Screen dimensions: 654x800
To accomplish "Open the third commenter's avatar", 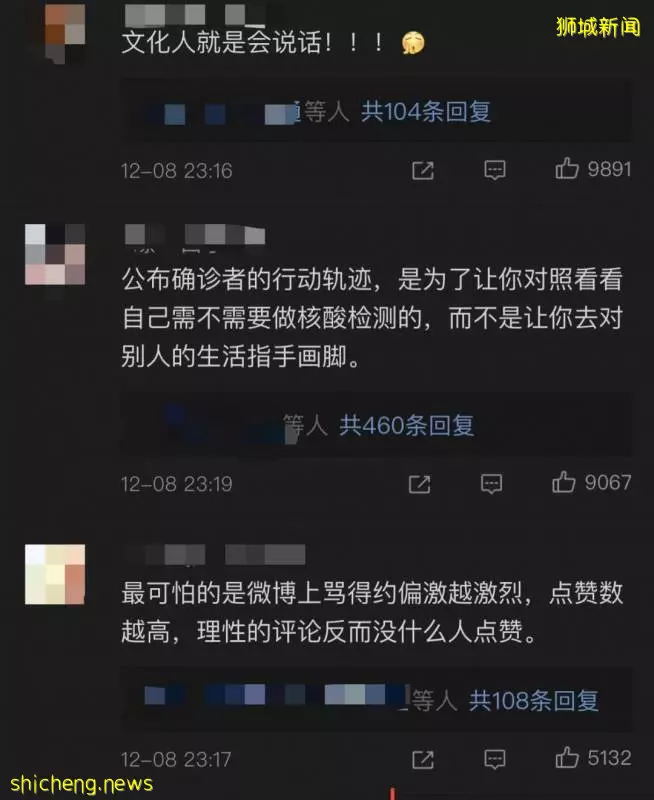I will 55,574.
